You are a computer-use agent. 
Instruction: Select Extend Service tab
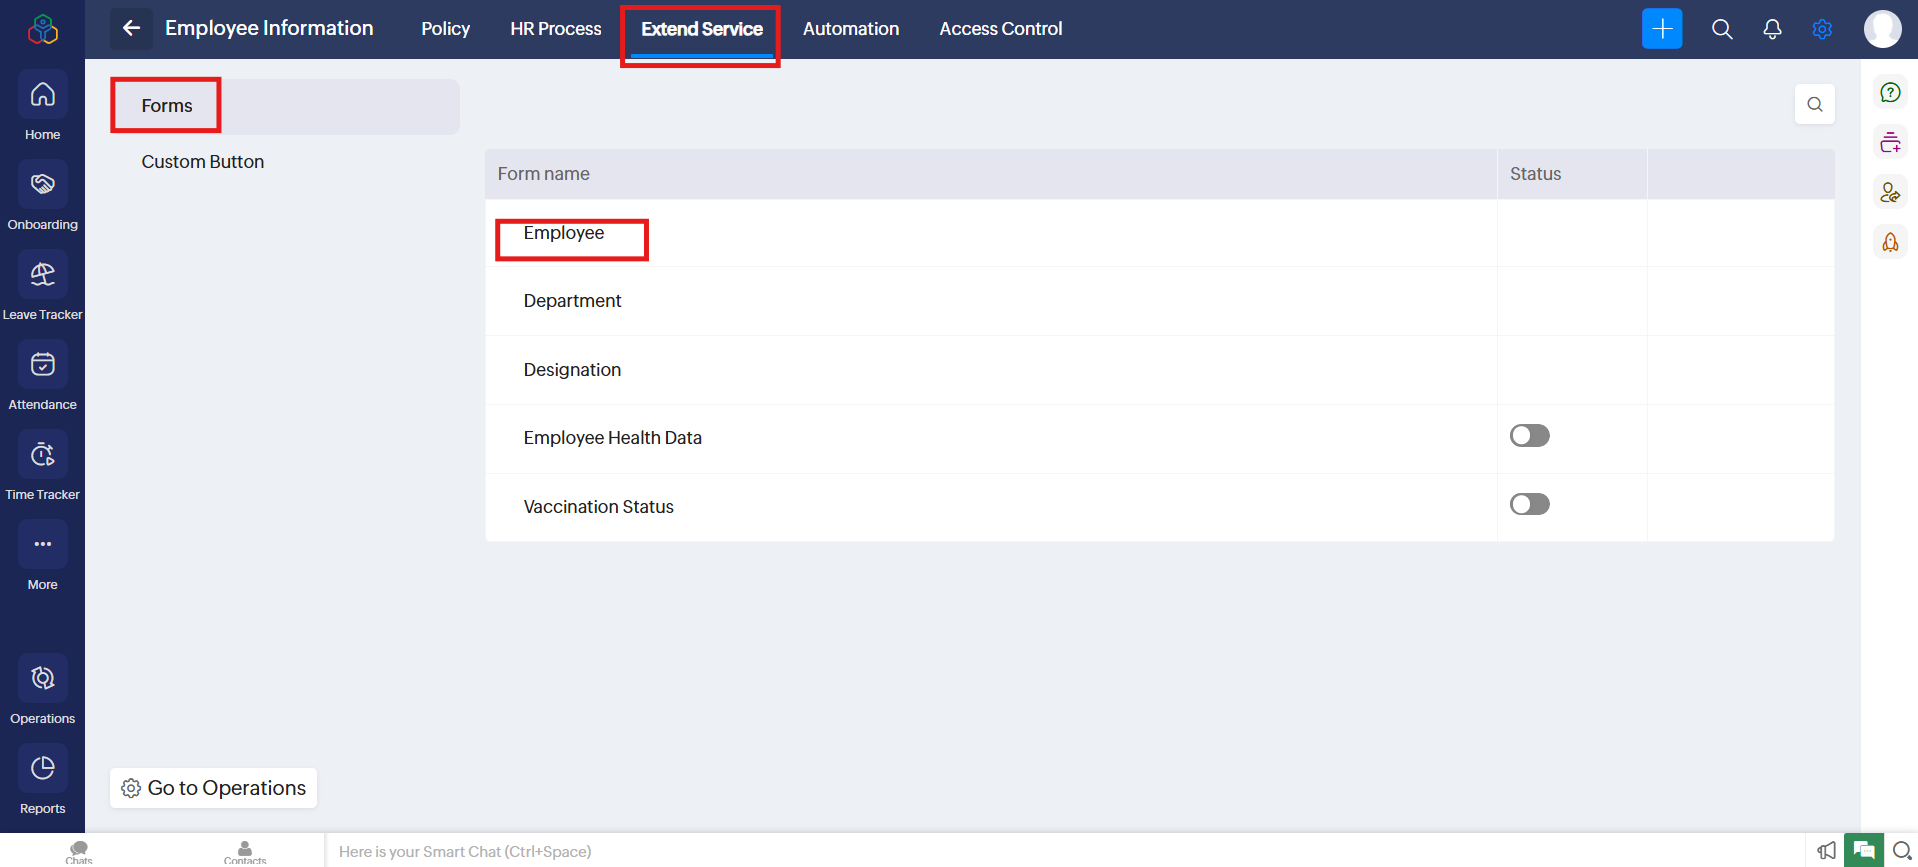[x=701, y=29]
